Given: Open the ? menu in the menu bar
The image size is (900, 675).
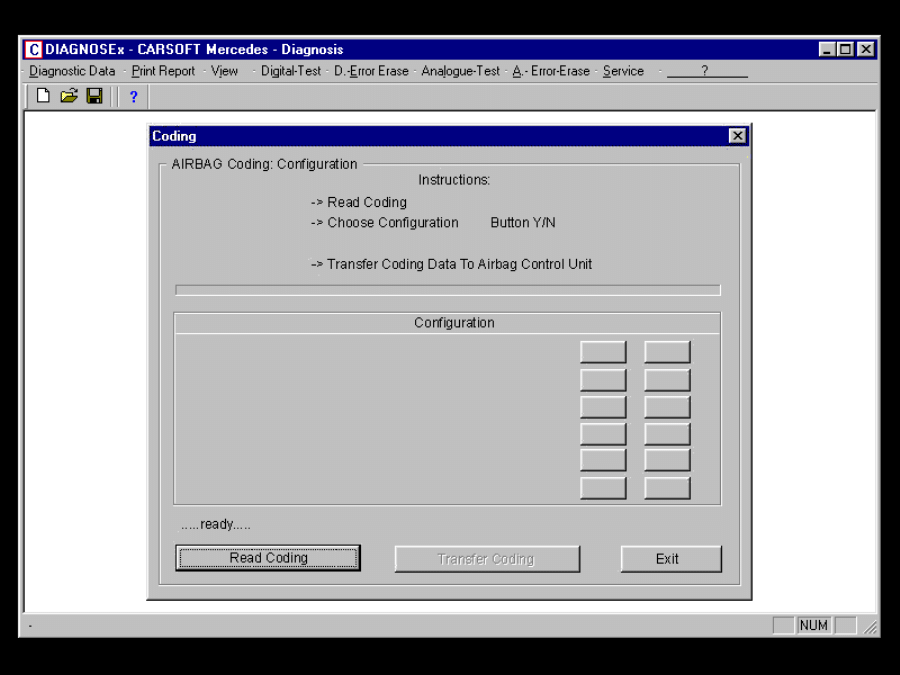Looking at the screenshot, I should pos(705,71).
